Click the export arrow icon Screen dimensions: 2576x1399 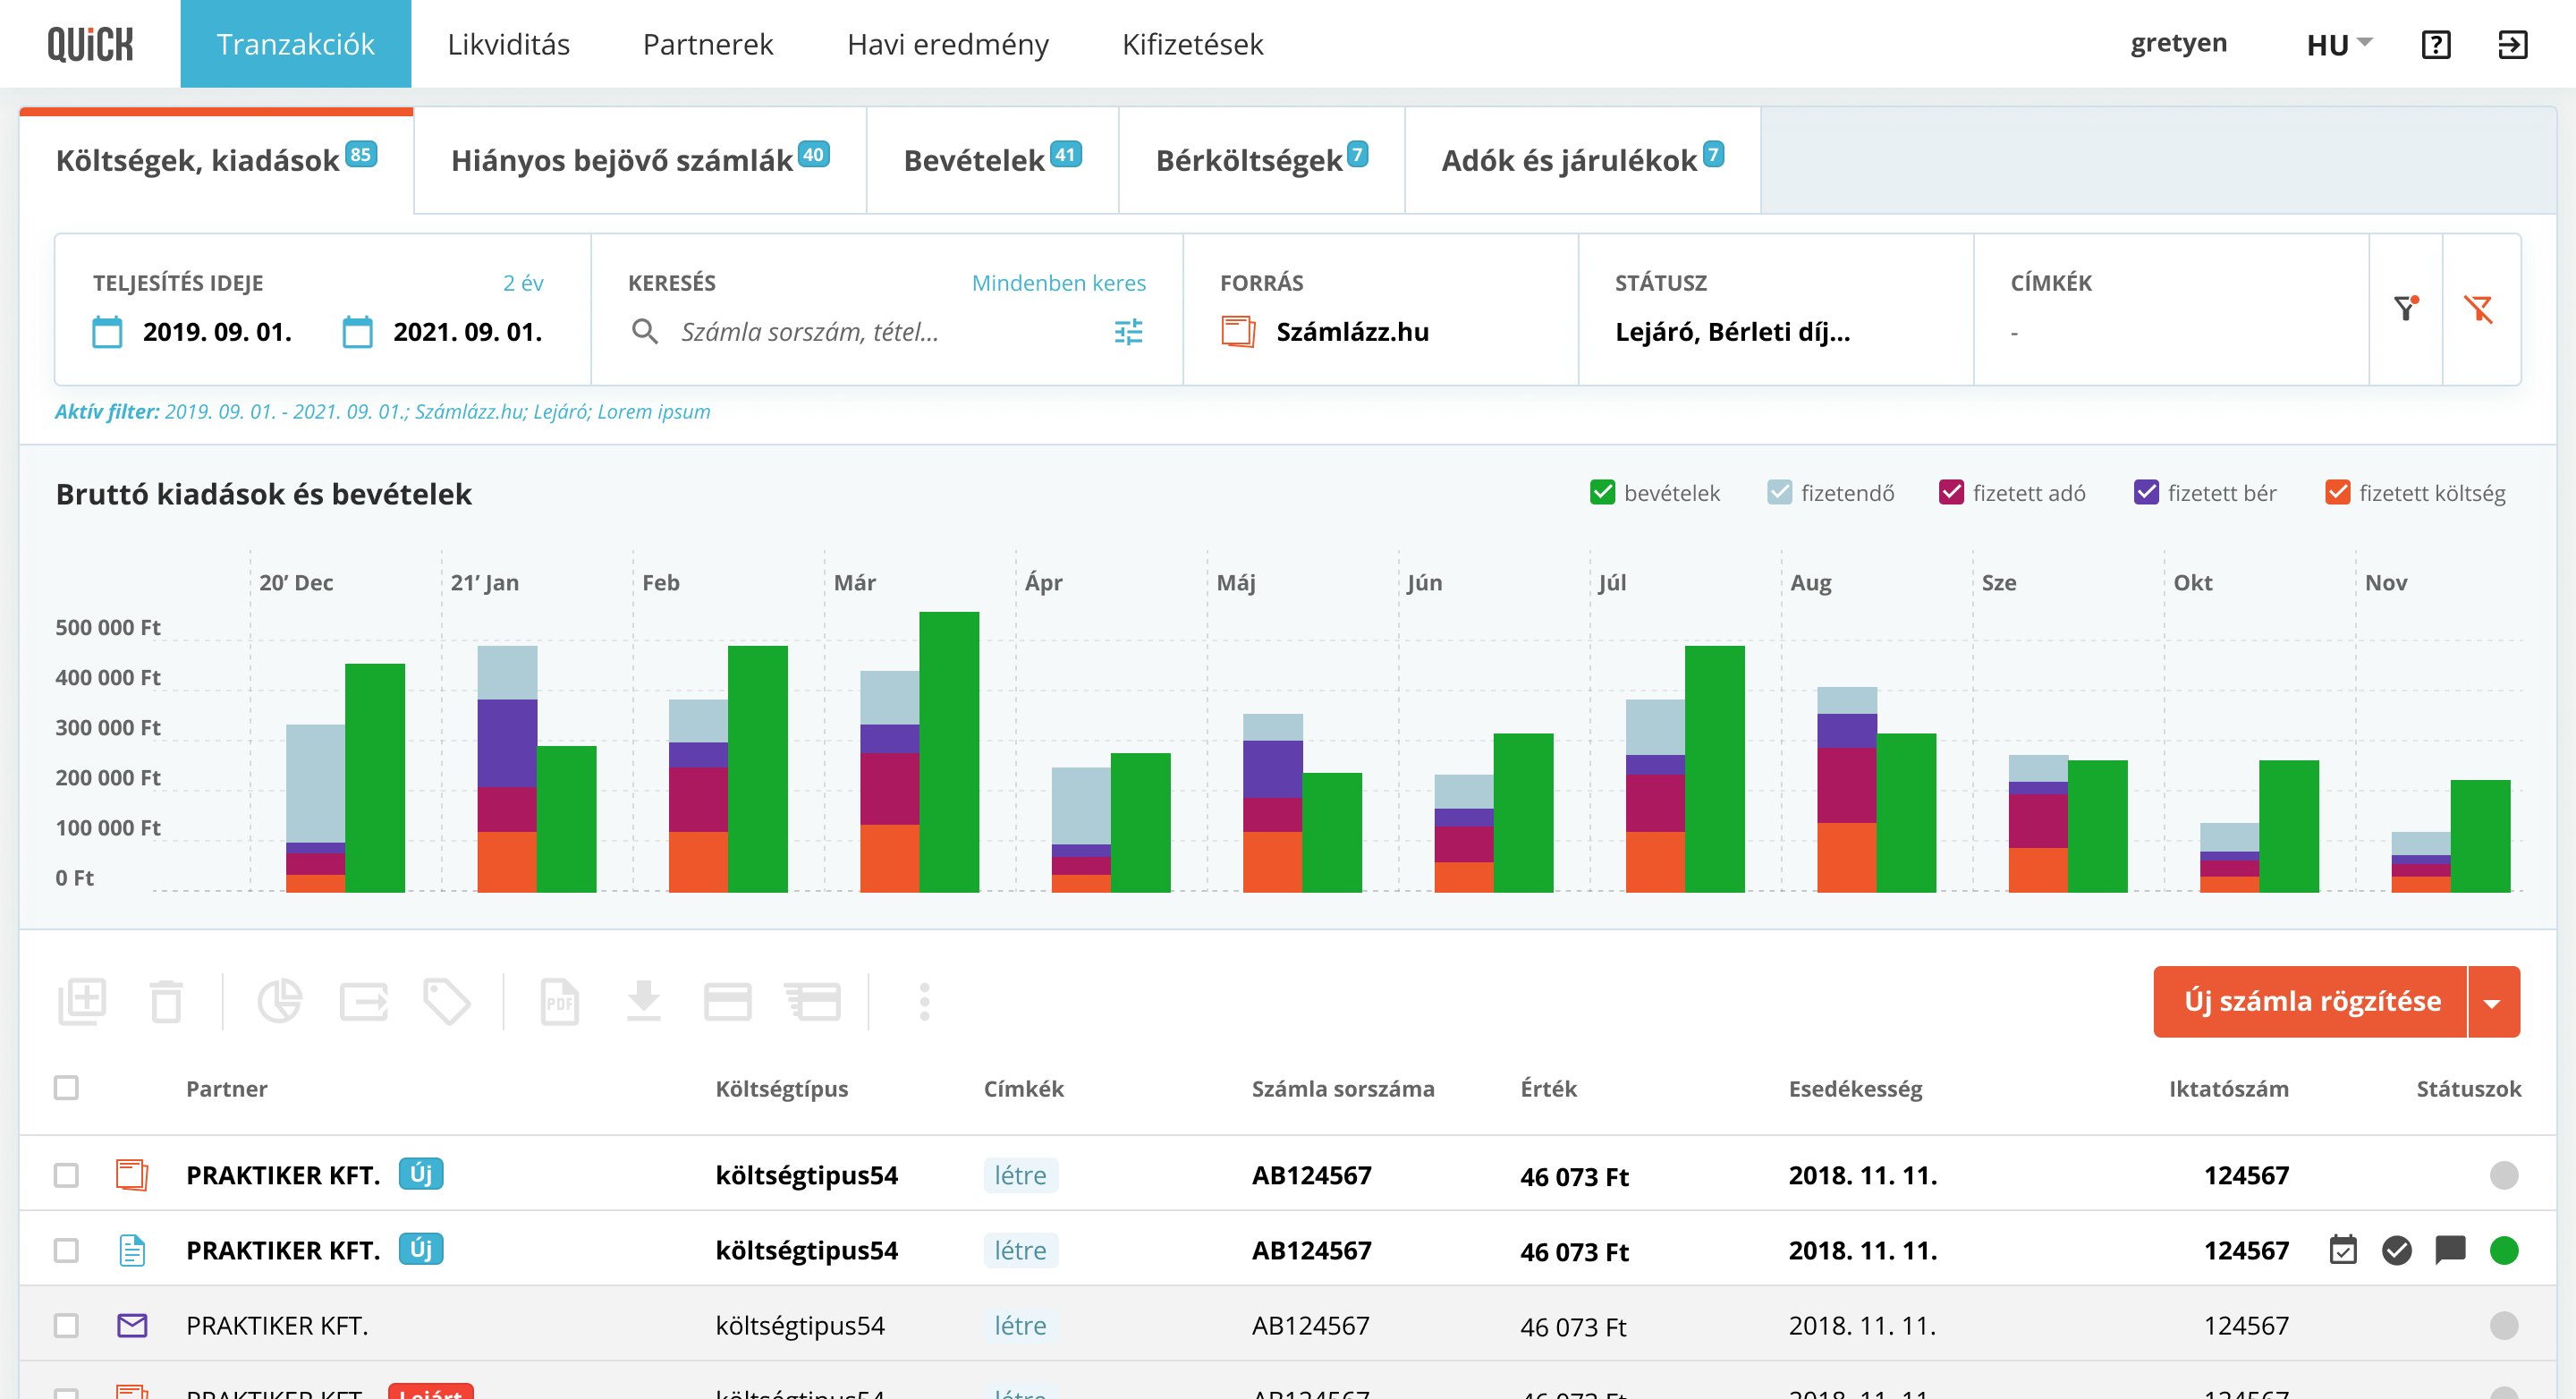[364, 1001]
